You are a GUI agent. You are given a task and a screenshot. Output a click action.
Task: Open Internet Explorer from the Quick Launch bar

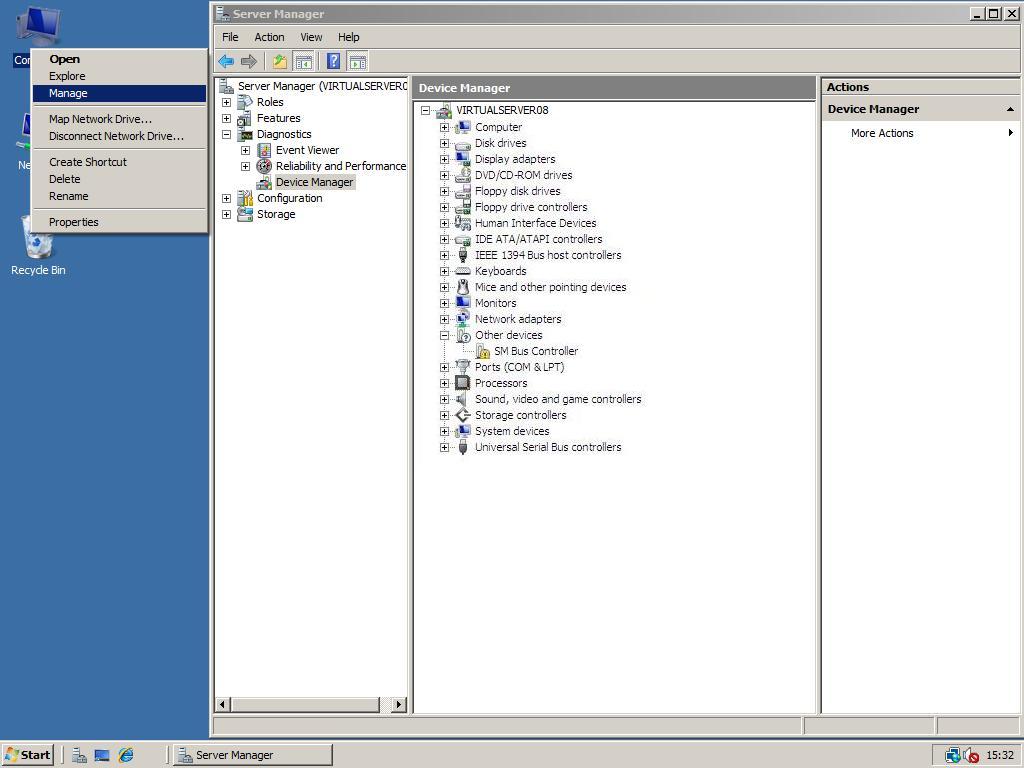tap(125, 755)
